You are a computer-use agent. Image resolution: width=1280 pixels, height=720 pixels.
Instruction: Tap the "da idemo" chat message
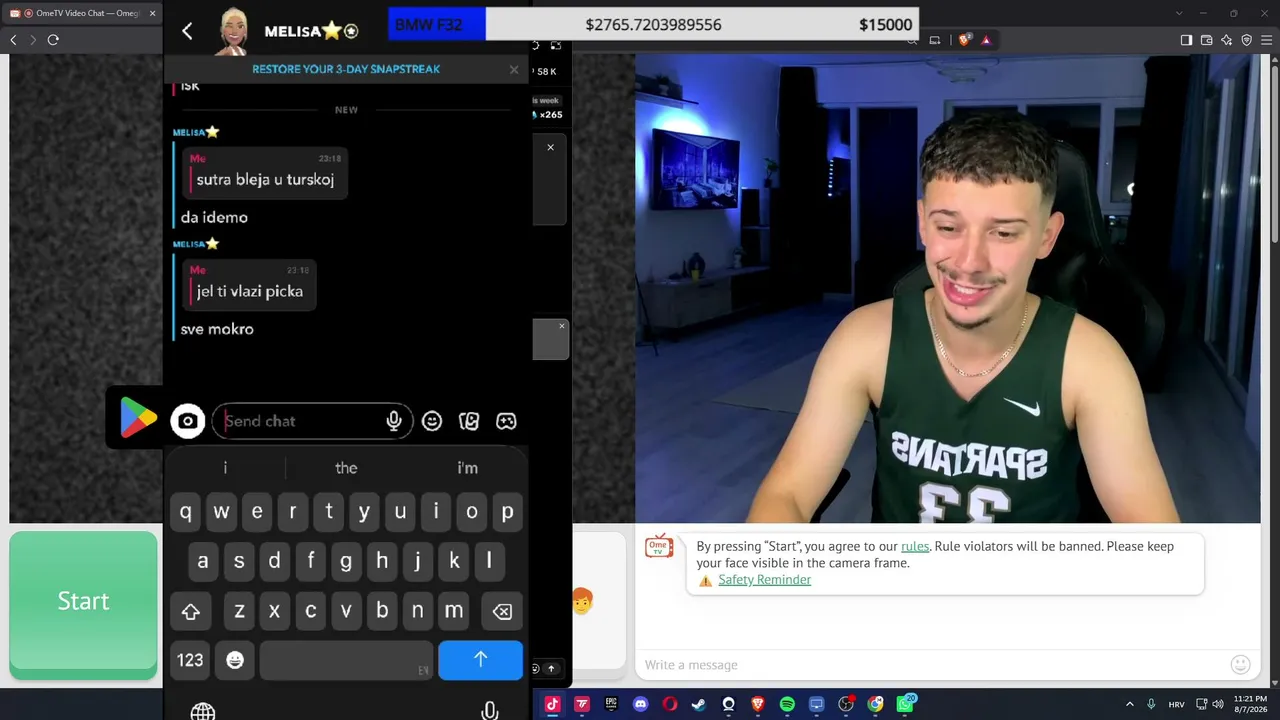click(214, 217)
